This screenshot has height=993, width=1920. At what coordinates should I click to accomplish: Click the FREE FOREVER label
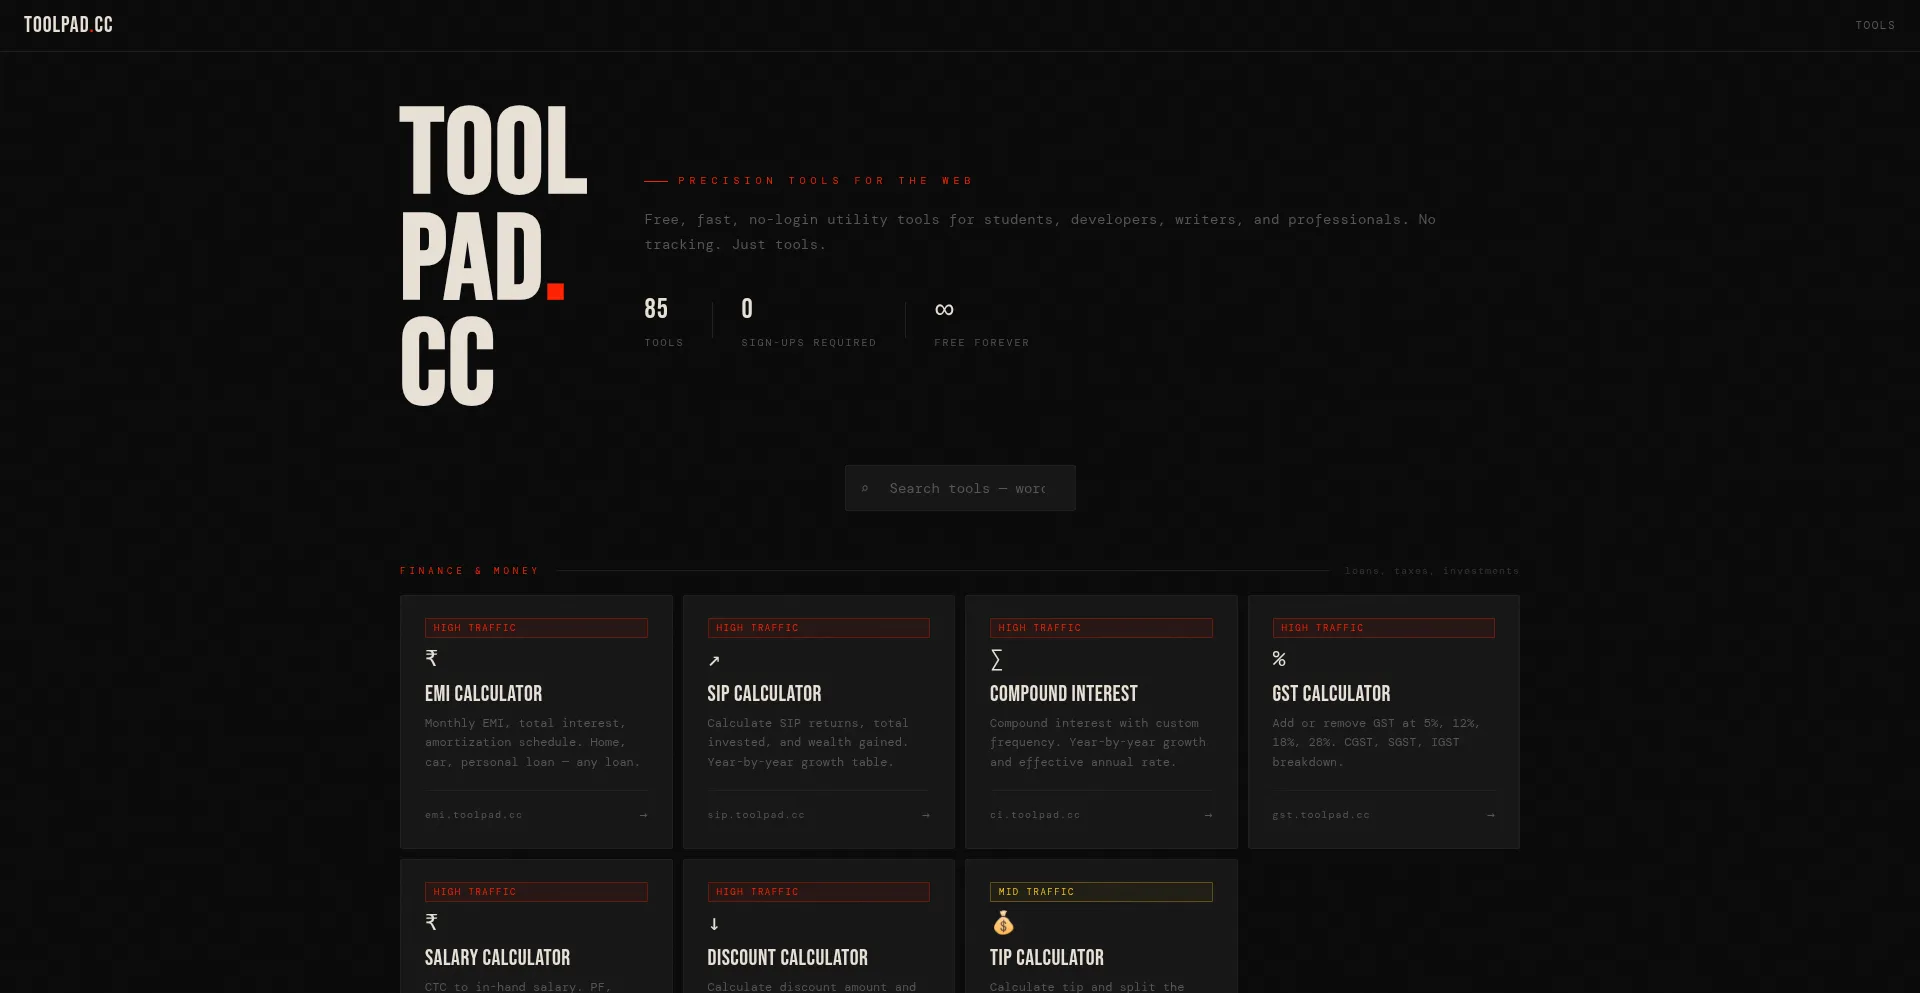(981, 343)
